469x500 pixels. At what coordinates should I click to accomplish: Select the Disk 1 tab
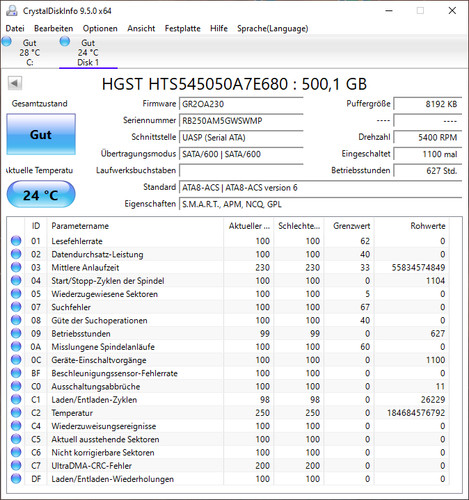[x=88, y=52]
